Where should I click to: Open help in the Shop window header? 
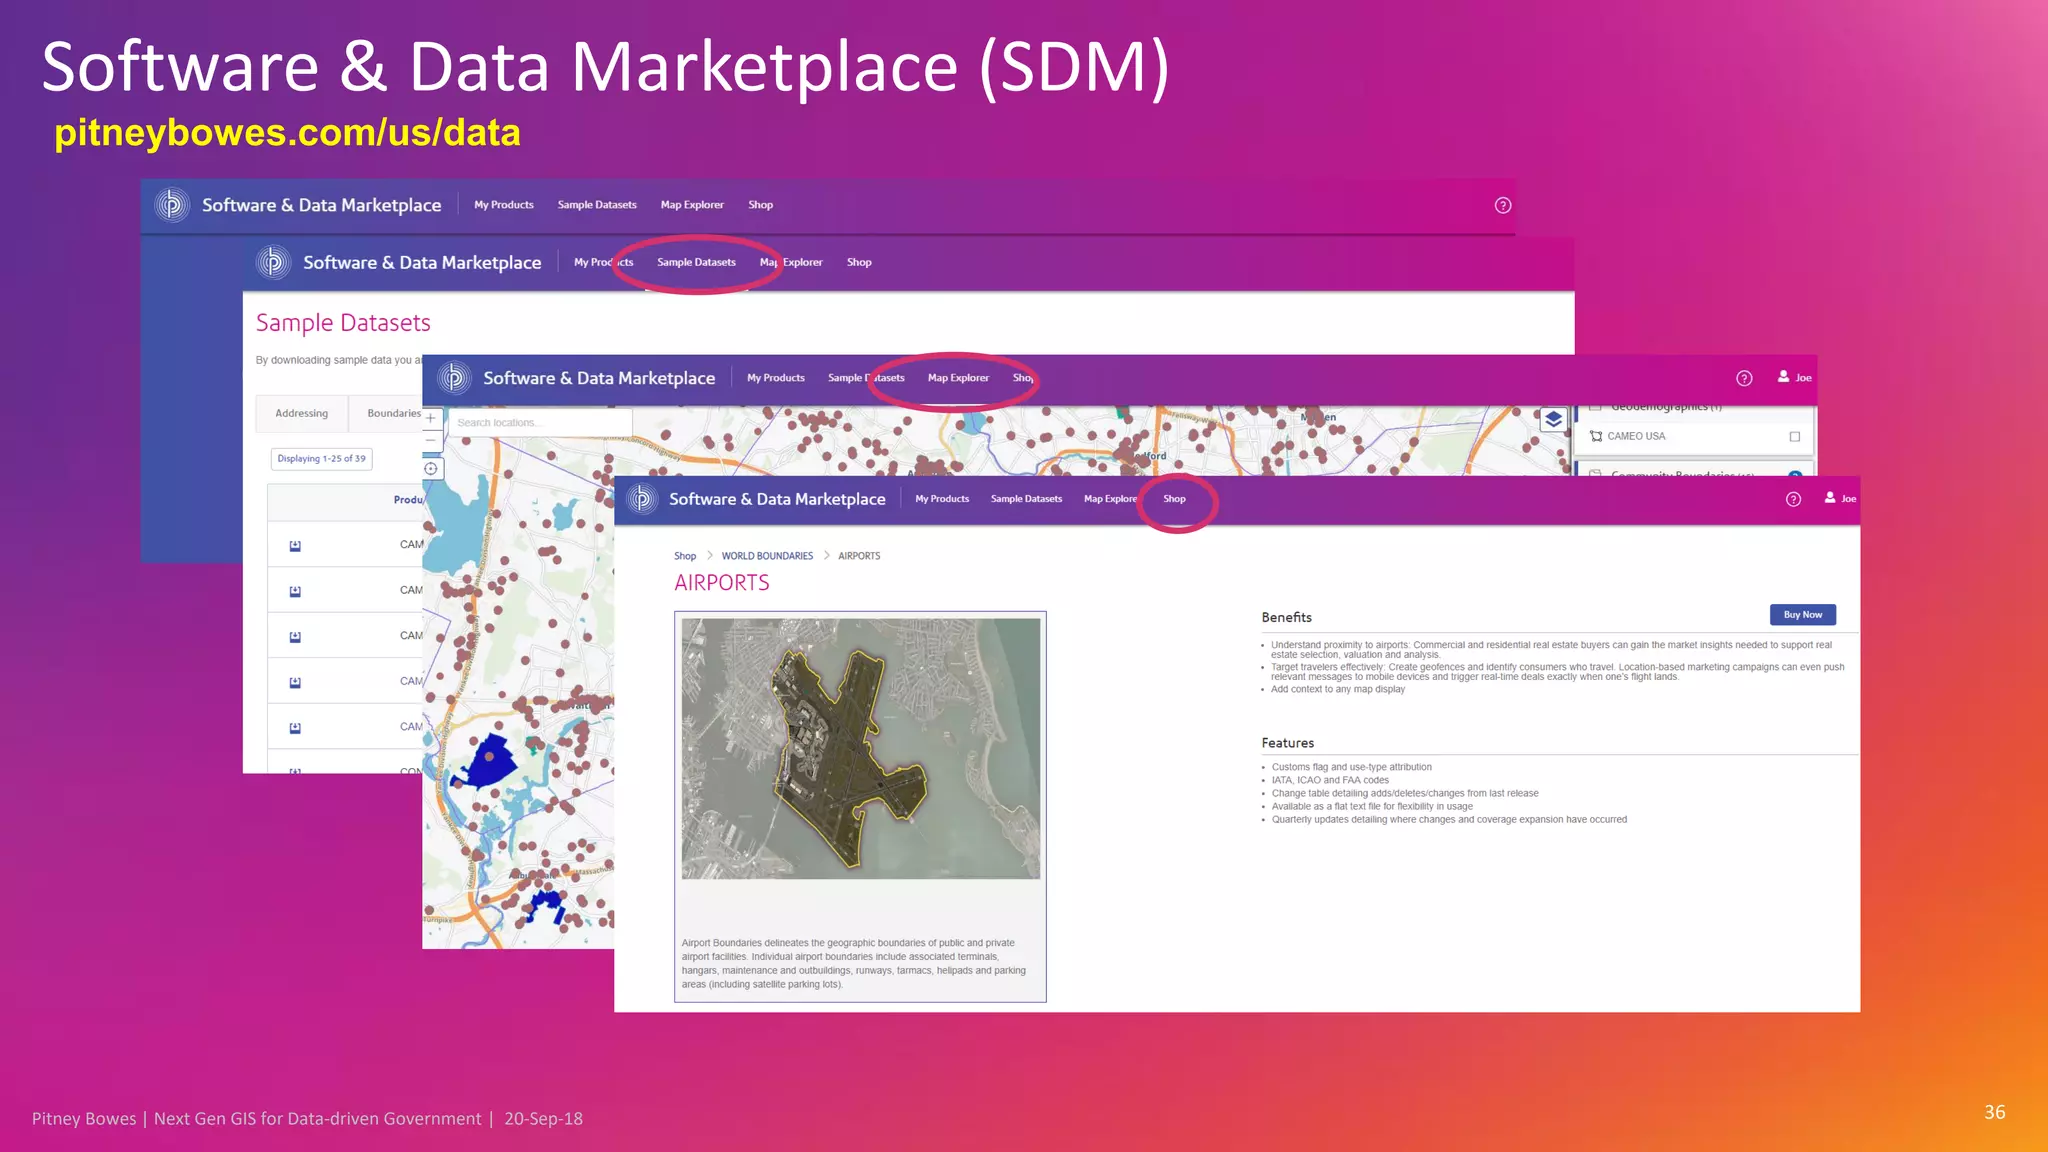tap(1793, 499)
